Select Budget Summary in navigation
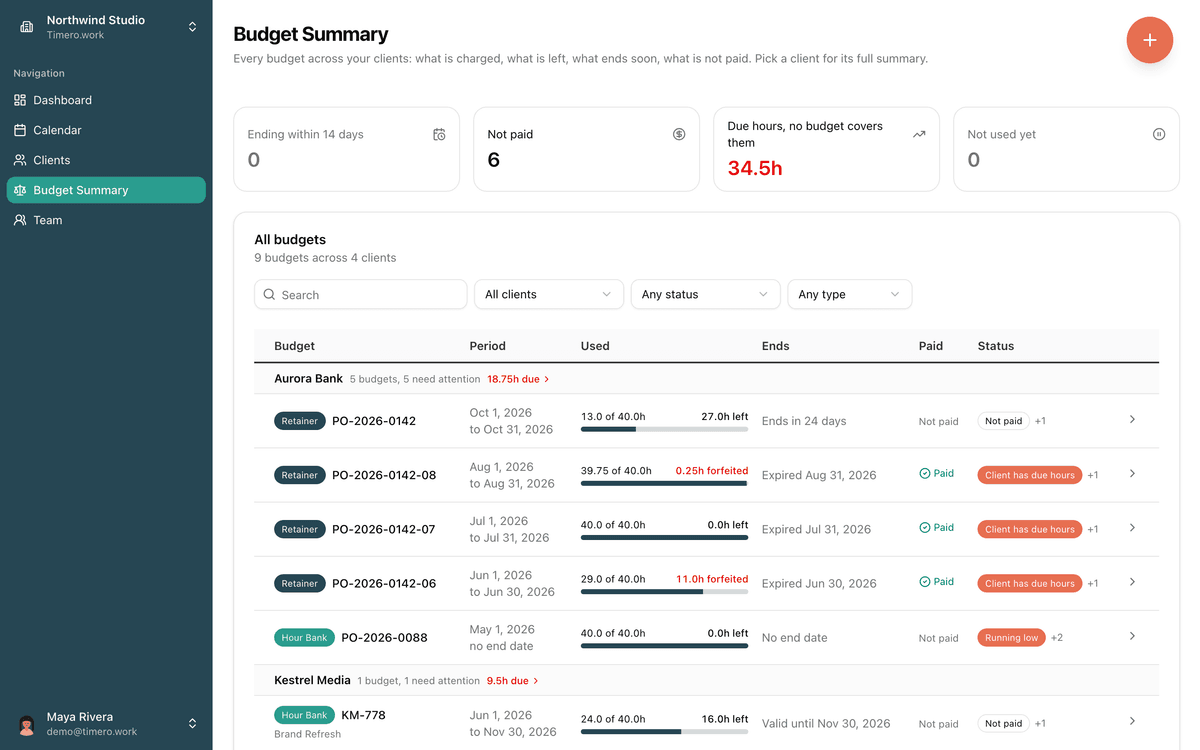 pyautogui.click(x=106, y=190)
